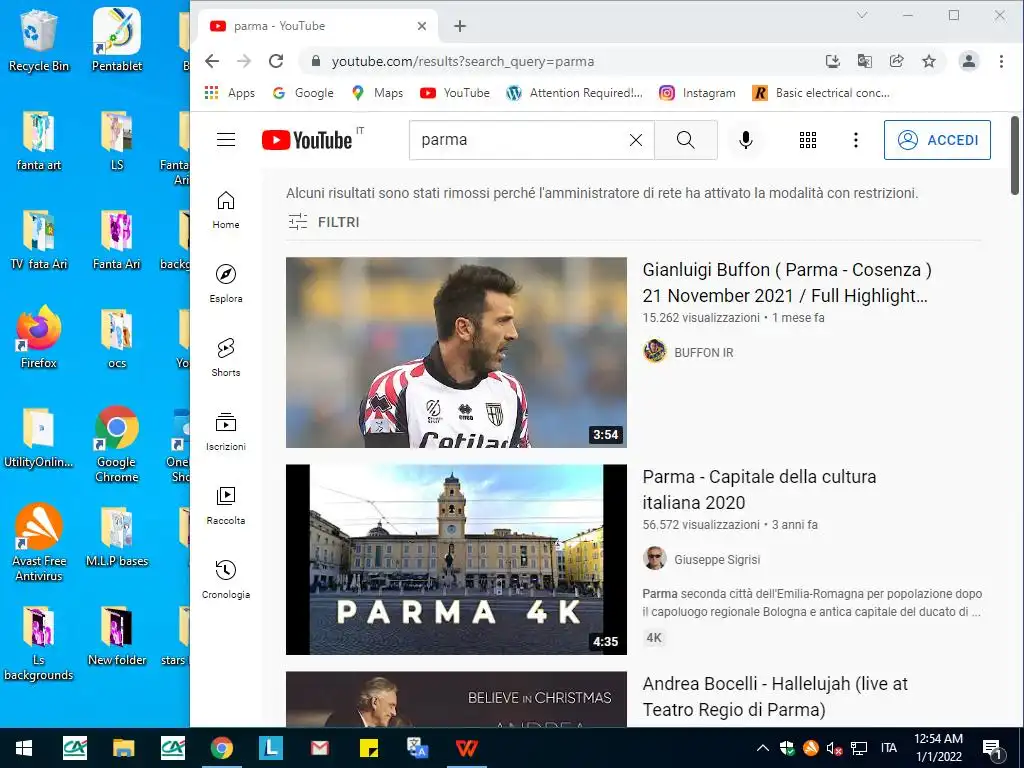Visit the BUFFON IR channel

(x=703, y=353)
